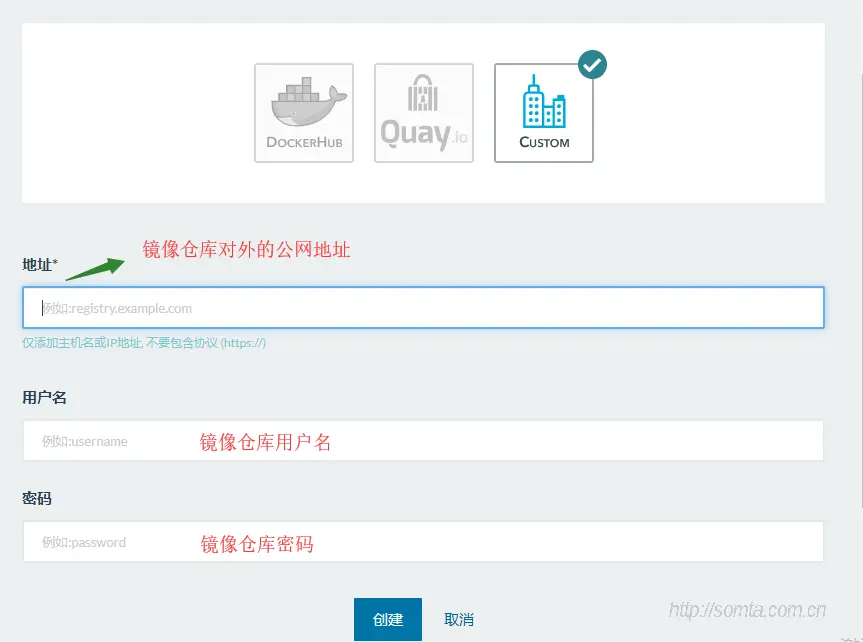Click the 用户名 username input field
Screen dimensions: 863x642
(x=423, y=440)
